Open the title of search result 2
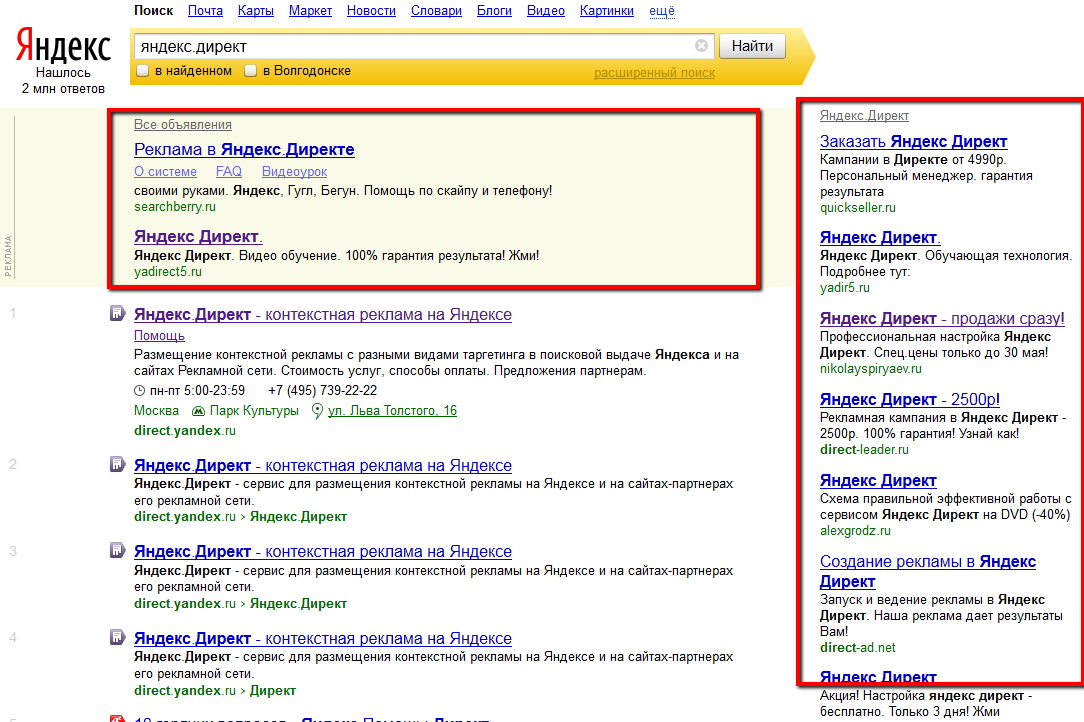The width and height of the screenshot is (1084, 722). [323, 465]
